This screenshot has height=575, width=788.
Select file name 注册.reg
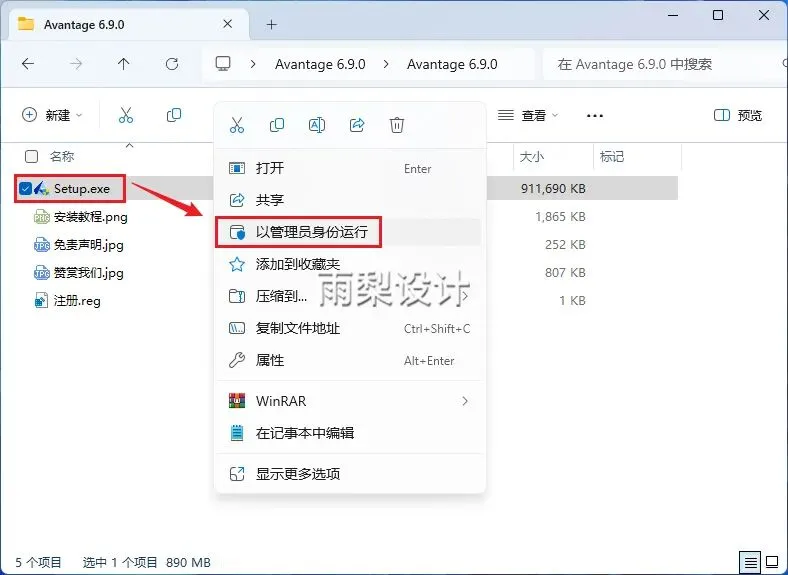(77, 301)
